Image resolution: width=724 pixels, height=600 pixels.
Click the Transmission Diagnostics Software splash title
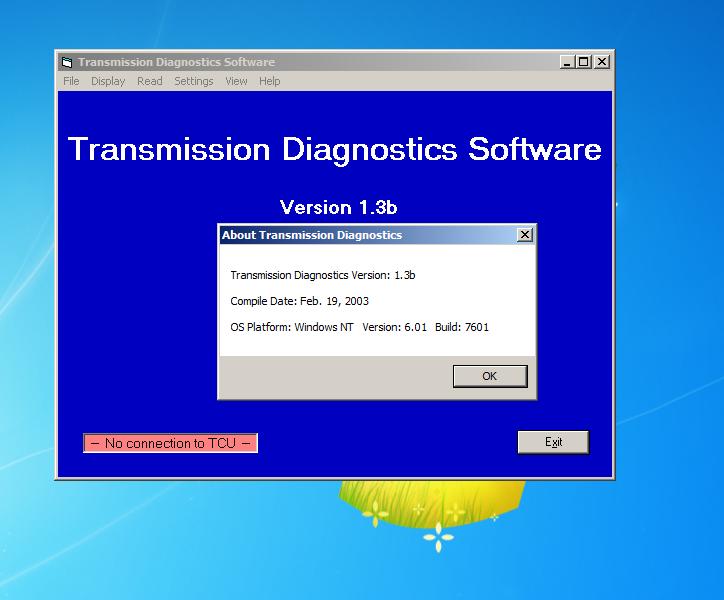click(x=335, y=149)
